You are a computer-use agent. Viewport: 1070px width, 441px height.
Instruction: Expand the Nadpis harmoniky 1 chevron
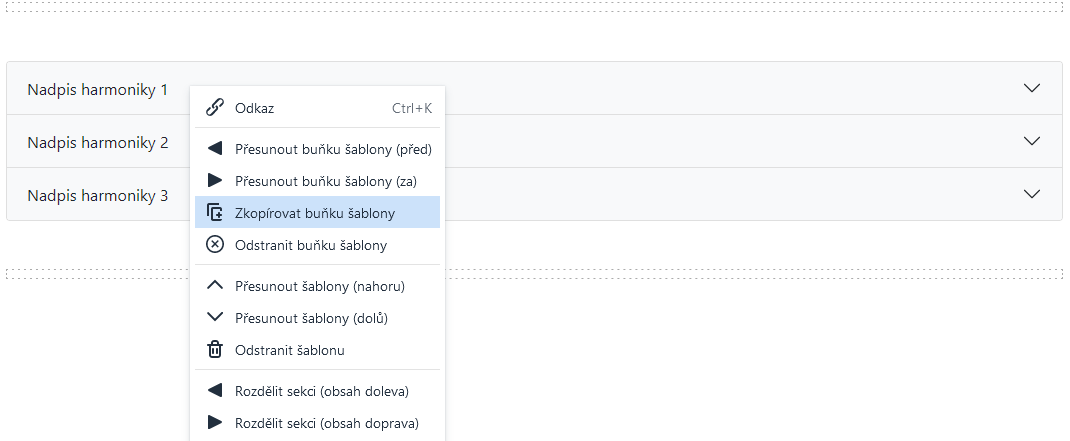1032,88
